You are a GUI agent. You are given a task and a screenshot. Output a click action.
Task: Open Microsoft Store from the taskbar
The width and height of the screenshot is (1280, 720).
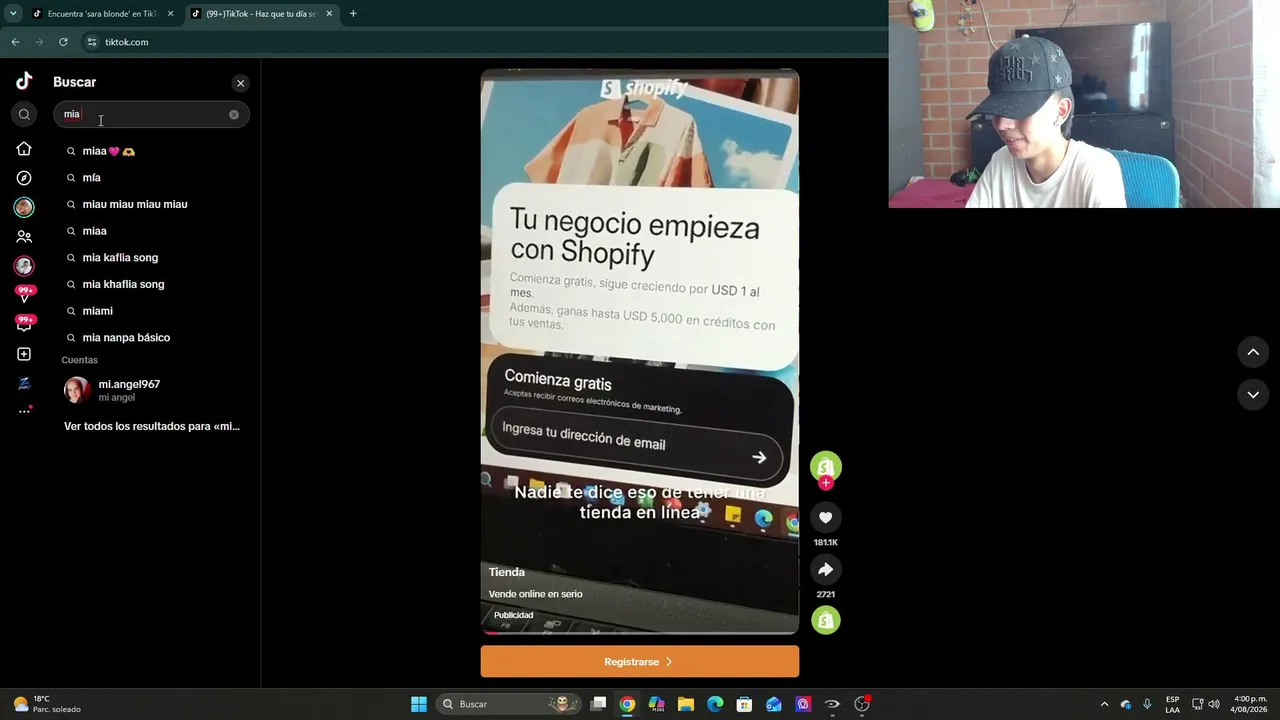[x=744, y=704]
